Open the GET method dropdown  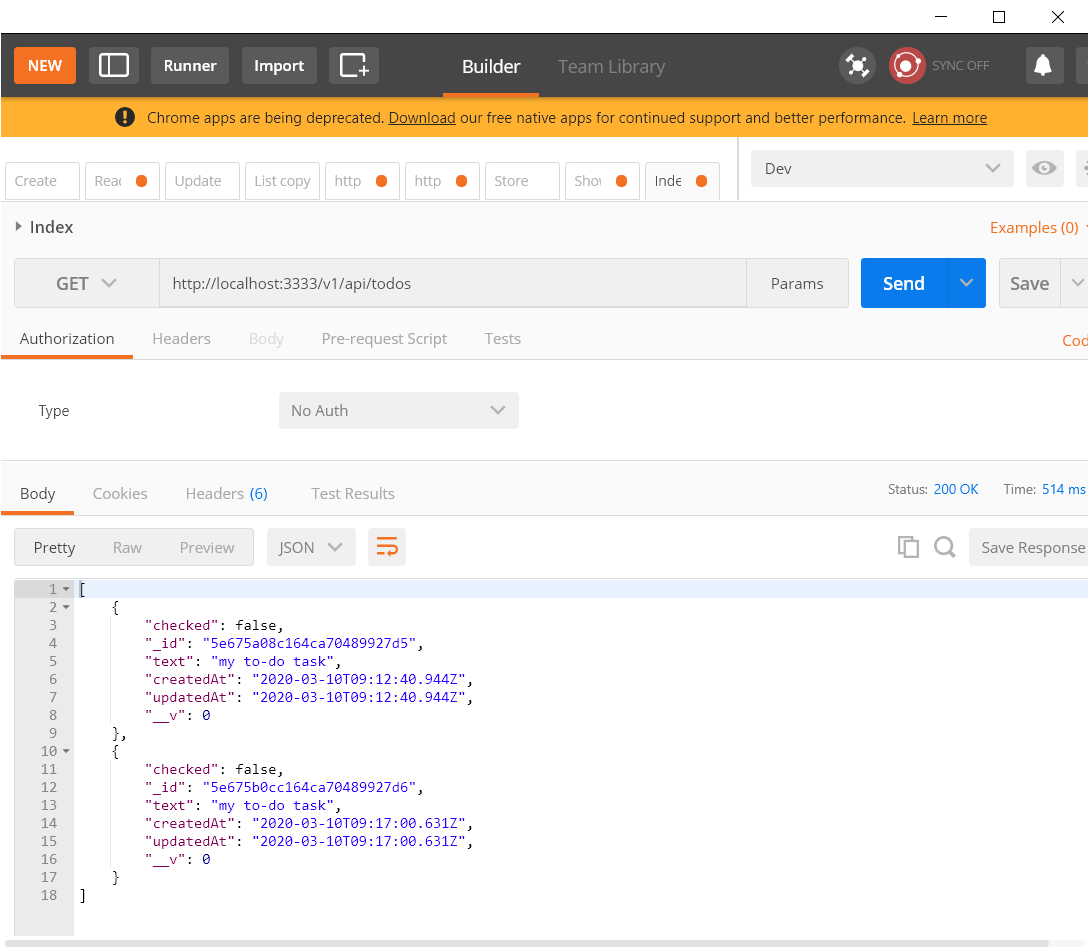(x=85, y=283)
